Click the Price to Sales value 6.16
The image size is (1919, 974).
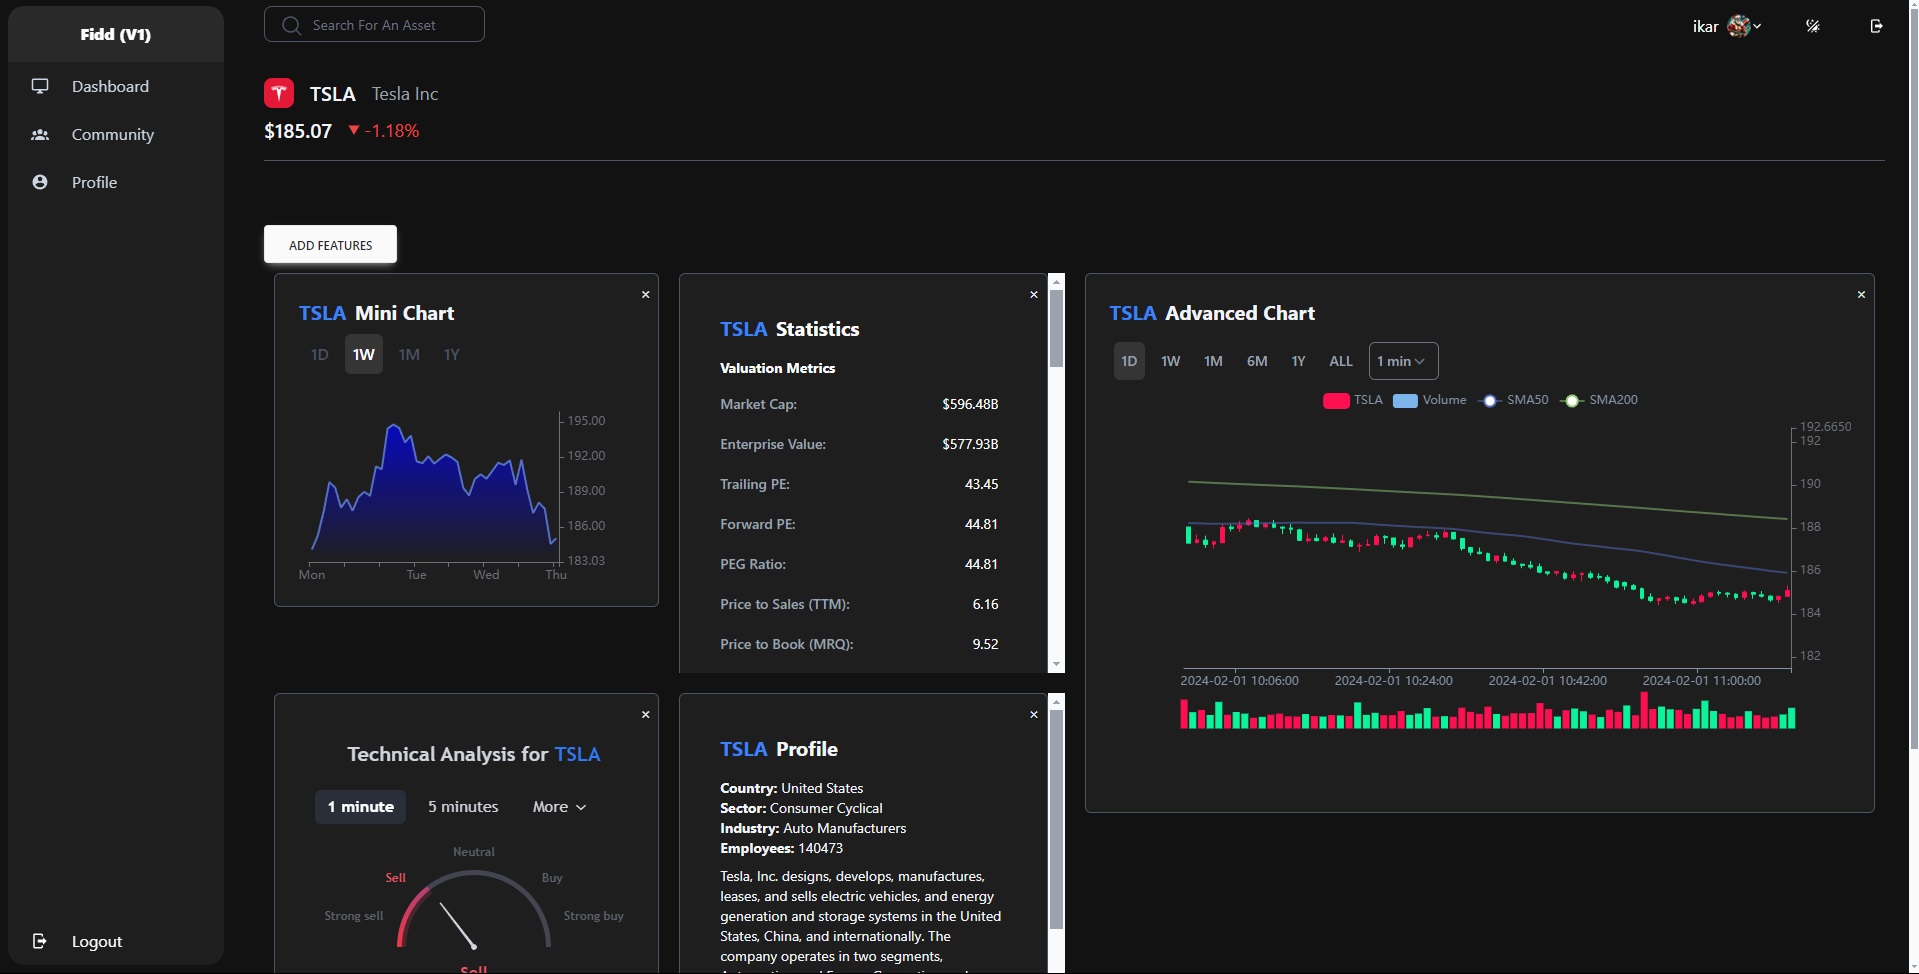(x=985, y=604)
